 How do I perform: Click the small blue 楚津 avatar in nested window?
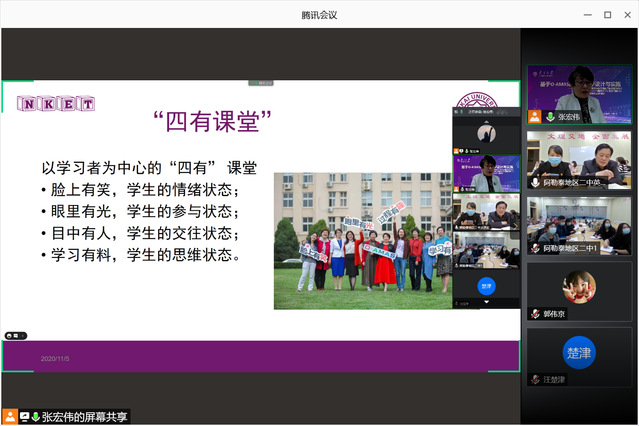point(486,284)
